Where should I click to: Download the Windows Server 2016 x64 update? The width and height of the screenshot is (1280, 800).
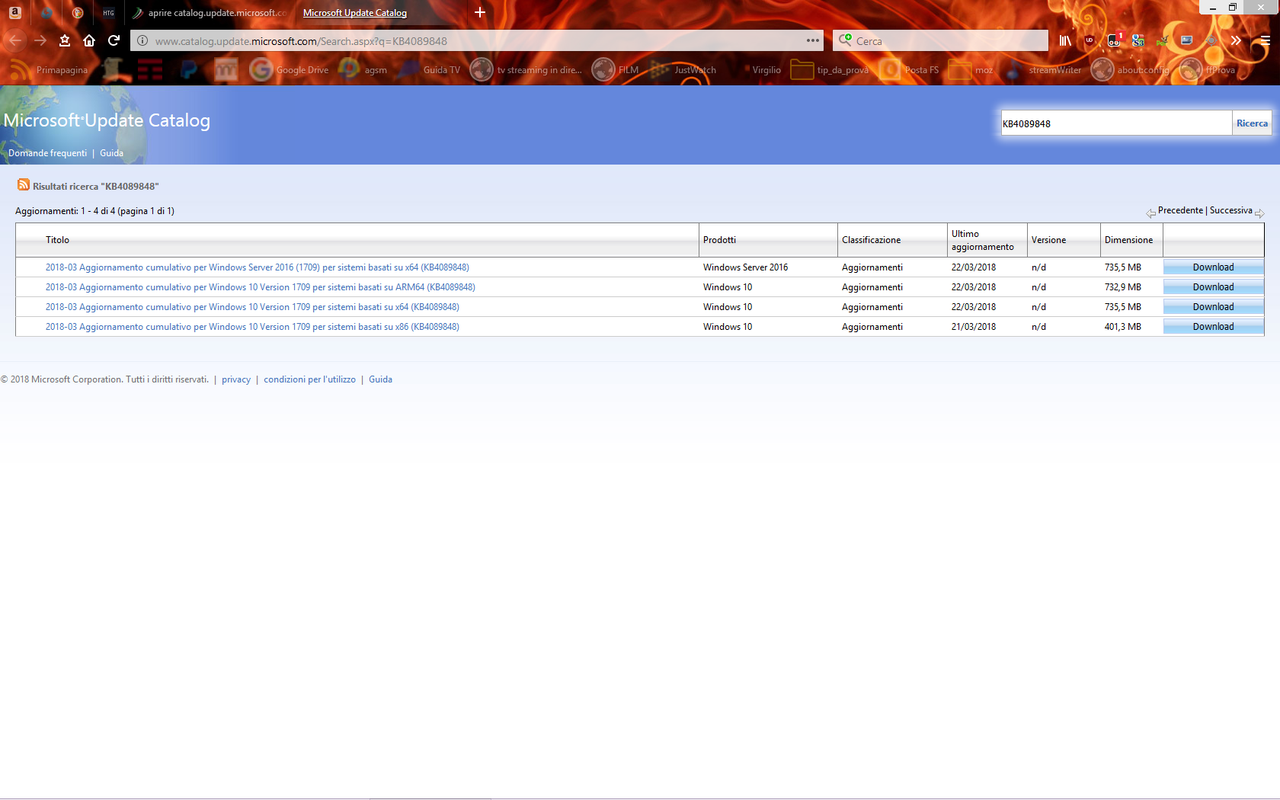pyautogui.click(x=1213, y=267)
